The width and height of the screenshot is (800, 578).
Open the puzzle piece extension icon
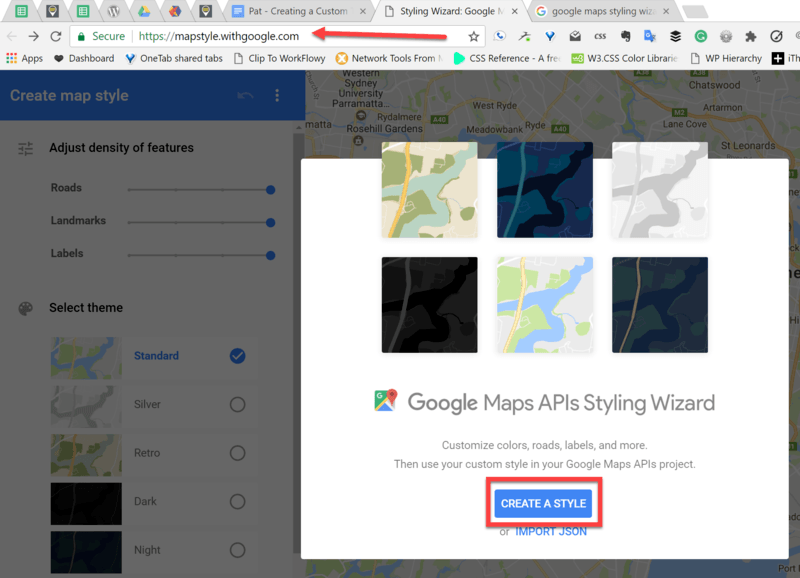[751, 36]
